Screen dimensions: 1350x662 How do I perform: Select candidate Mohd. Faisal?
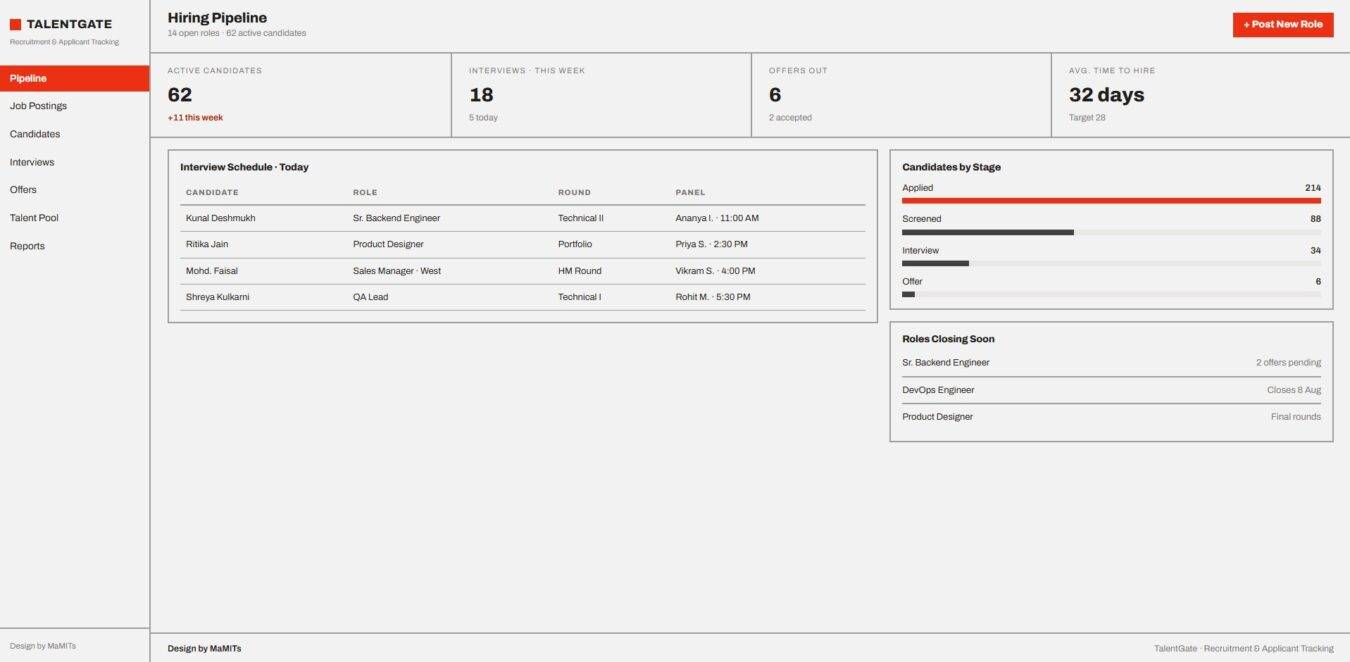click(x=212, y=271)
